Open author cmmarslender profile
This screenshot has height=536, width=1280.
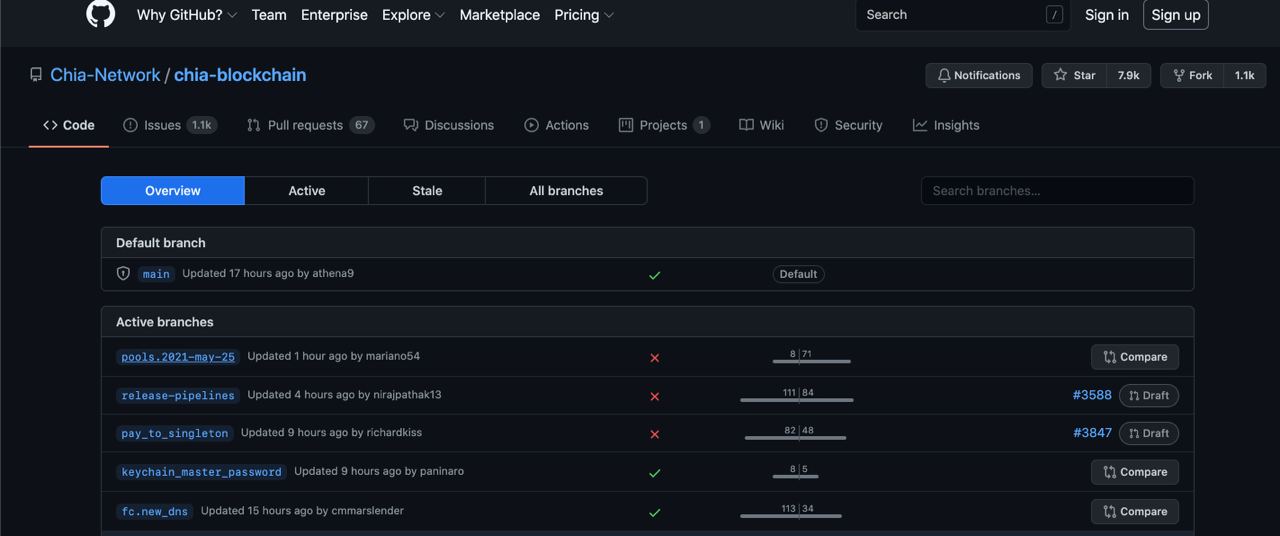tap(368, 510)
